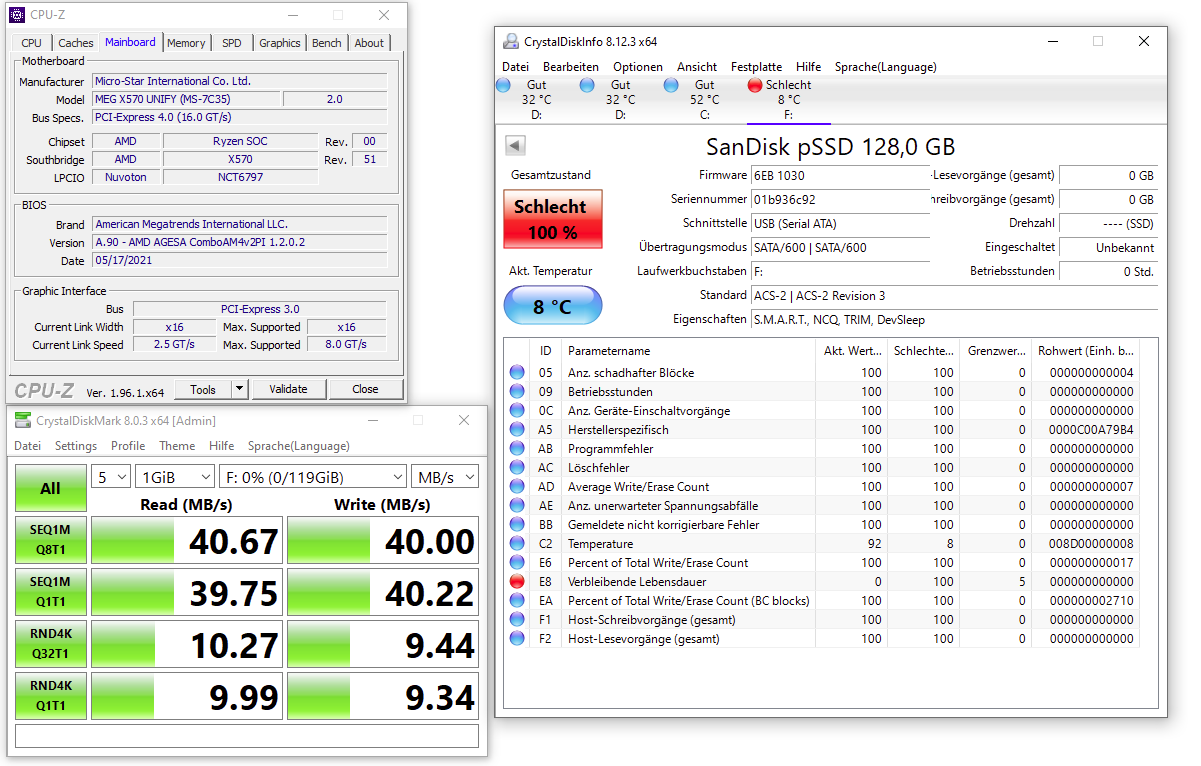Open Sprache(Language) menu in CrystalDiskInfo
This screenshot has width=1201, height=766.
point(886,67)
